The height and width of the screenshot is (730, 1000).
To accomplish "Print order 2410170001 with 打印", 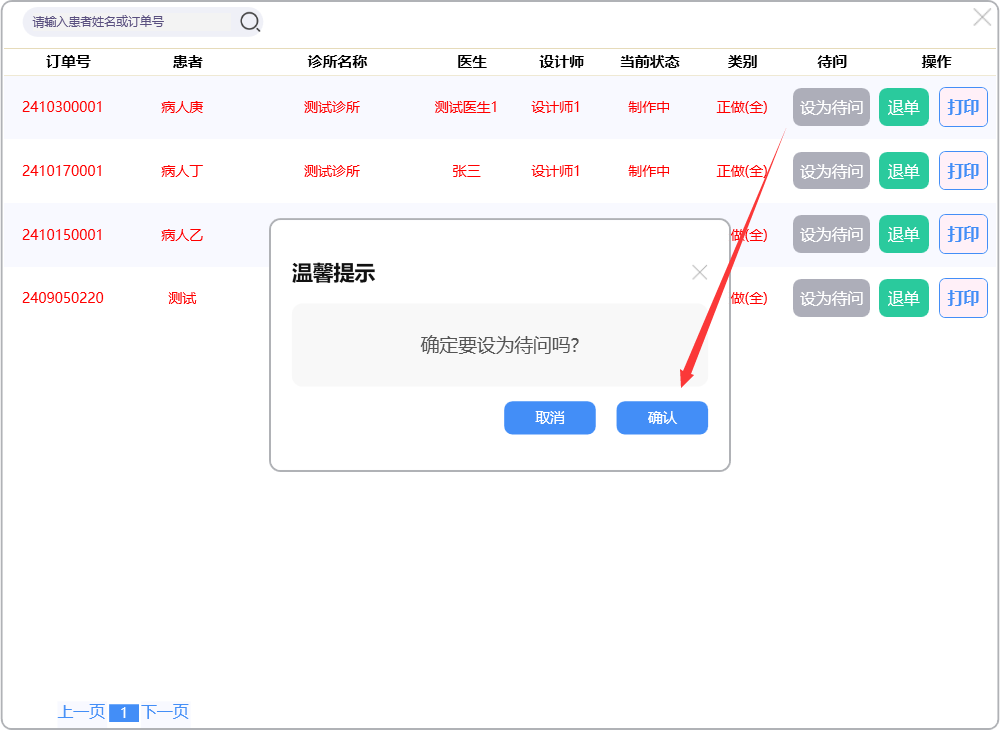I will click(x=963, y=171).
